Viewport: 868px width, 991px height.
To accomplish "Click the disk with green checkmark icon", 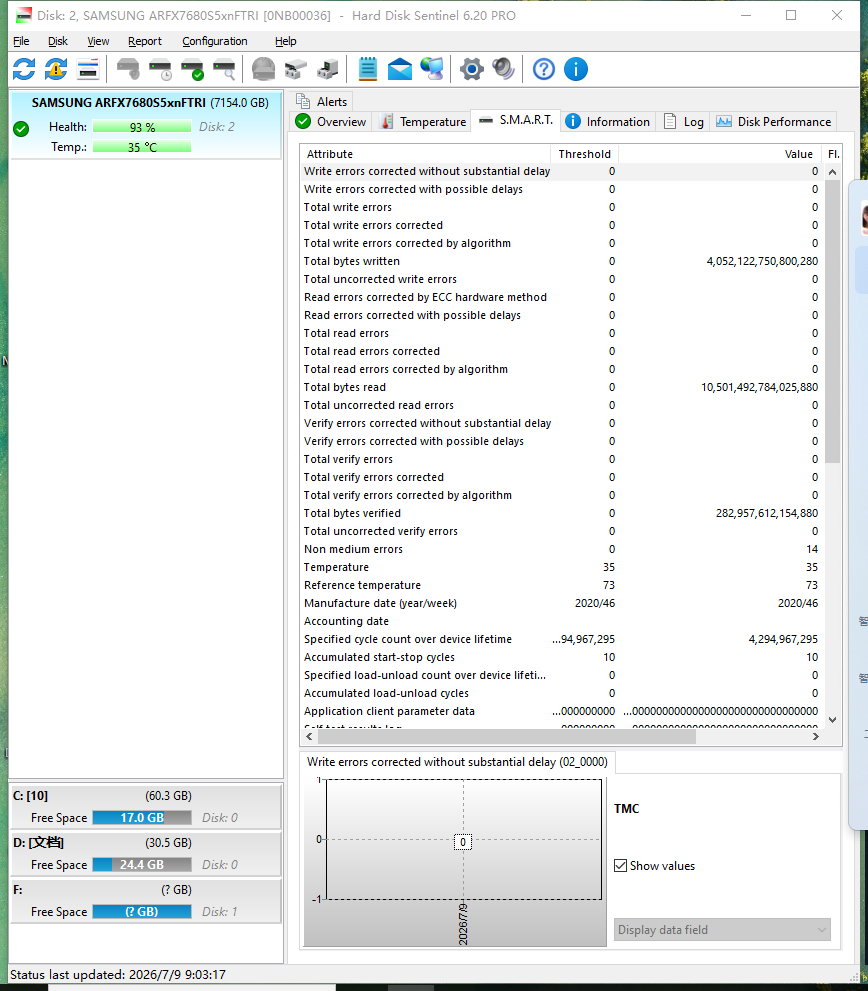I will [x=192, y=69].
